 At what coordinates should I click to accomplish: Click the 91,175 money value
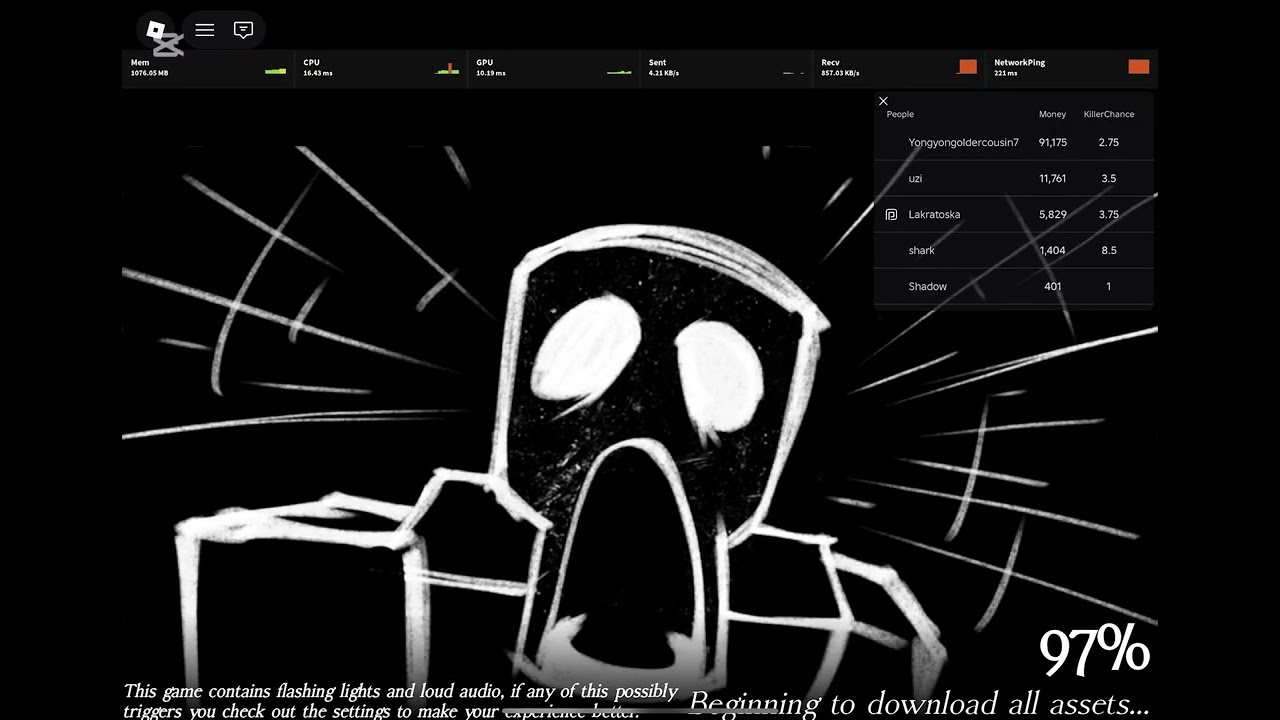pos(1052,142)
